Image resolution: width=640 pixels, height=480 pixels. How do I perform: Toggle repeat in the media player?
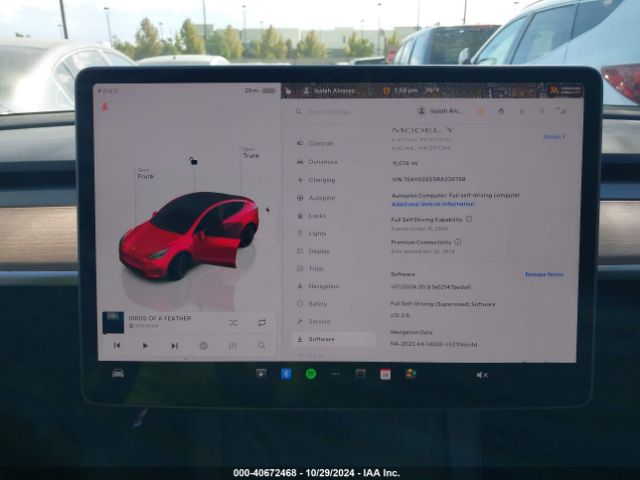tap(262, 322)
